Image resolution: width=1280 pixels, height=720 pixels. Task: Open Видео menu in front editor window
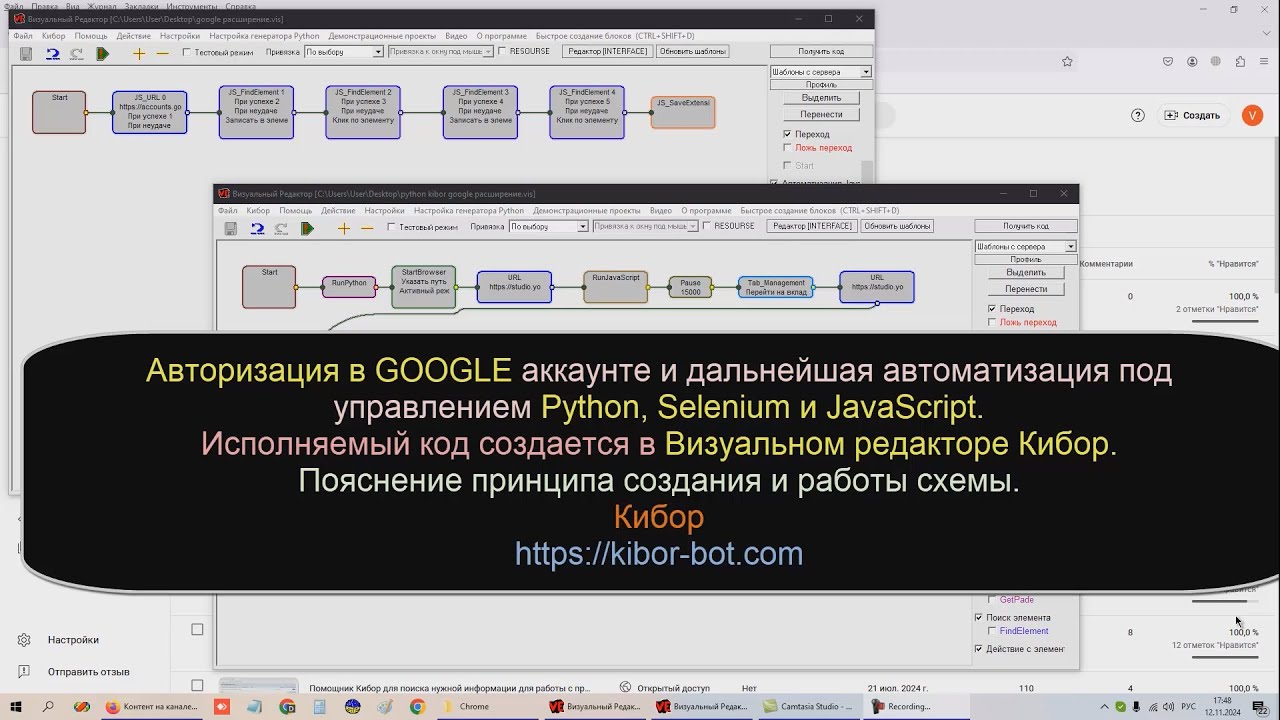(x=661, y=211)
